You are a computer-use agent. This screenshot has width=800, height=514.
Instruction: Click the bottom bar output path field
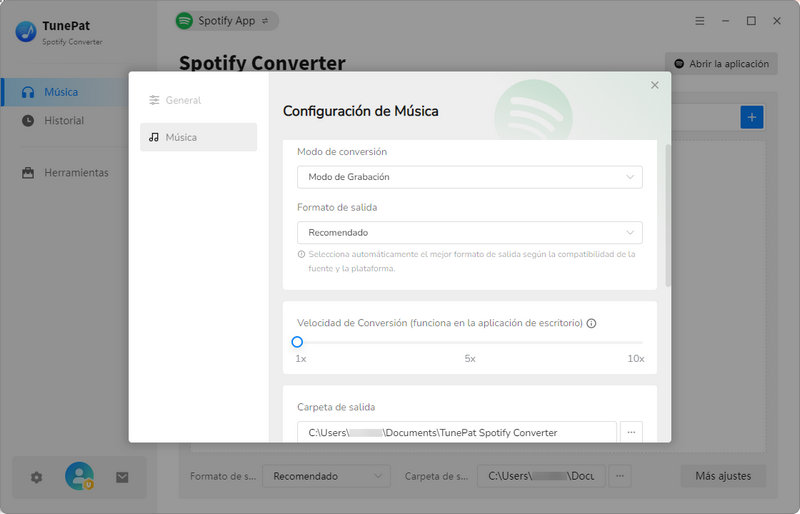coord(541,476)
